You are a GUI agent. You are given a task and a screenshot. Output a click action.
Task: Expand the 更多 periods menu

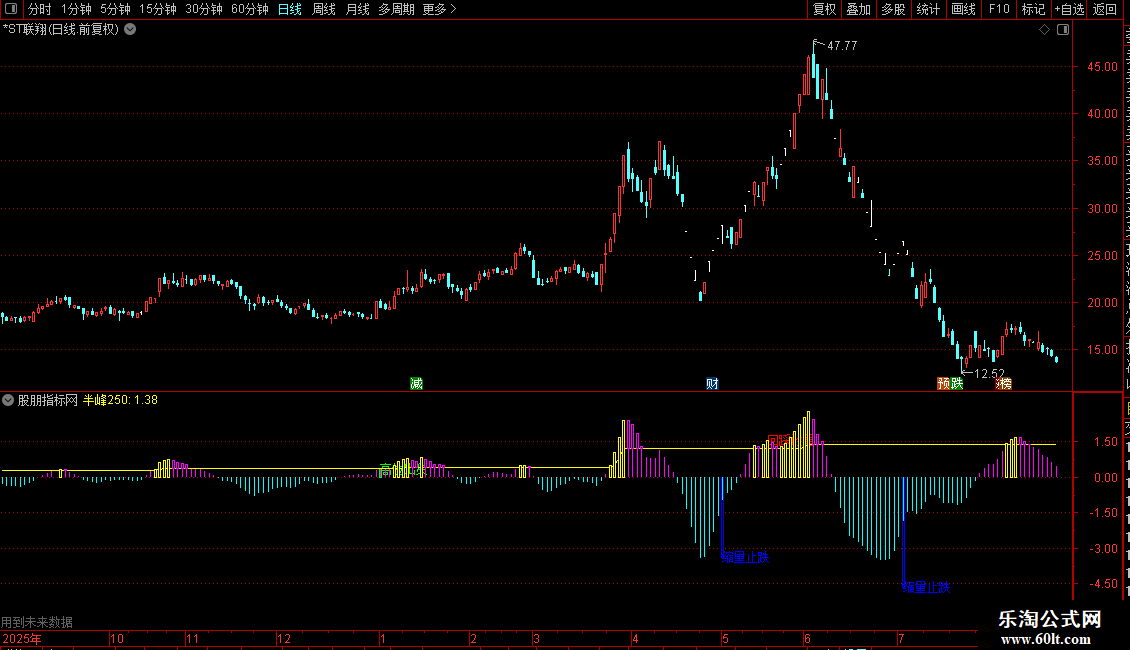coord(440,9)
